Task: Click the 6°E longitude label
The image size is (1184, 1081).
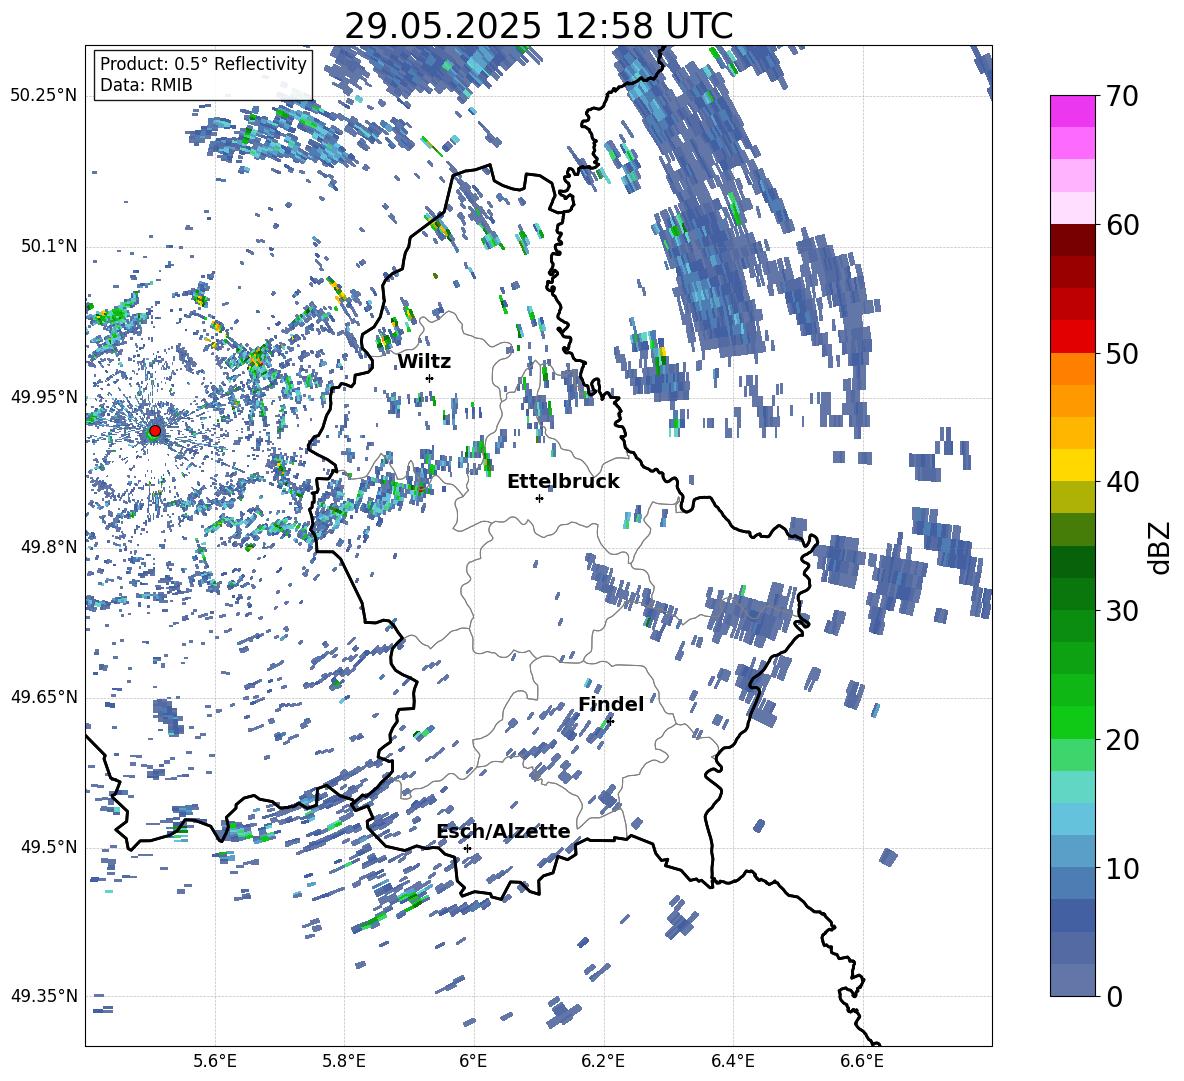Action: (473, 1061)
